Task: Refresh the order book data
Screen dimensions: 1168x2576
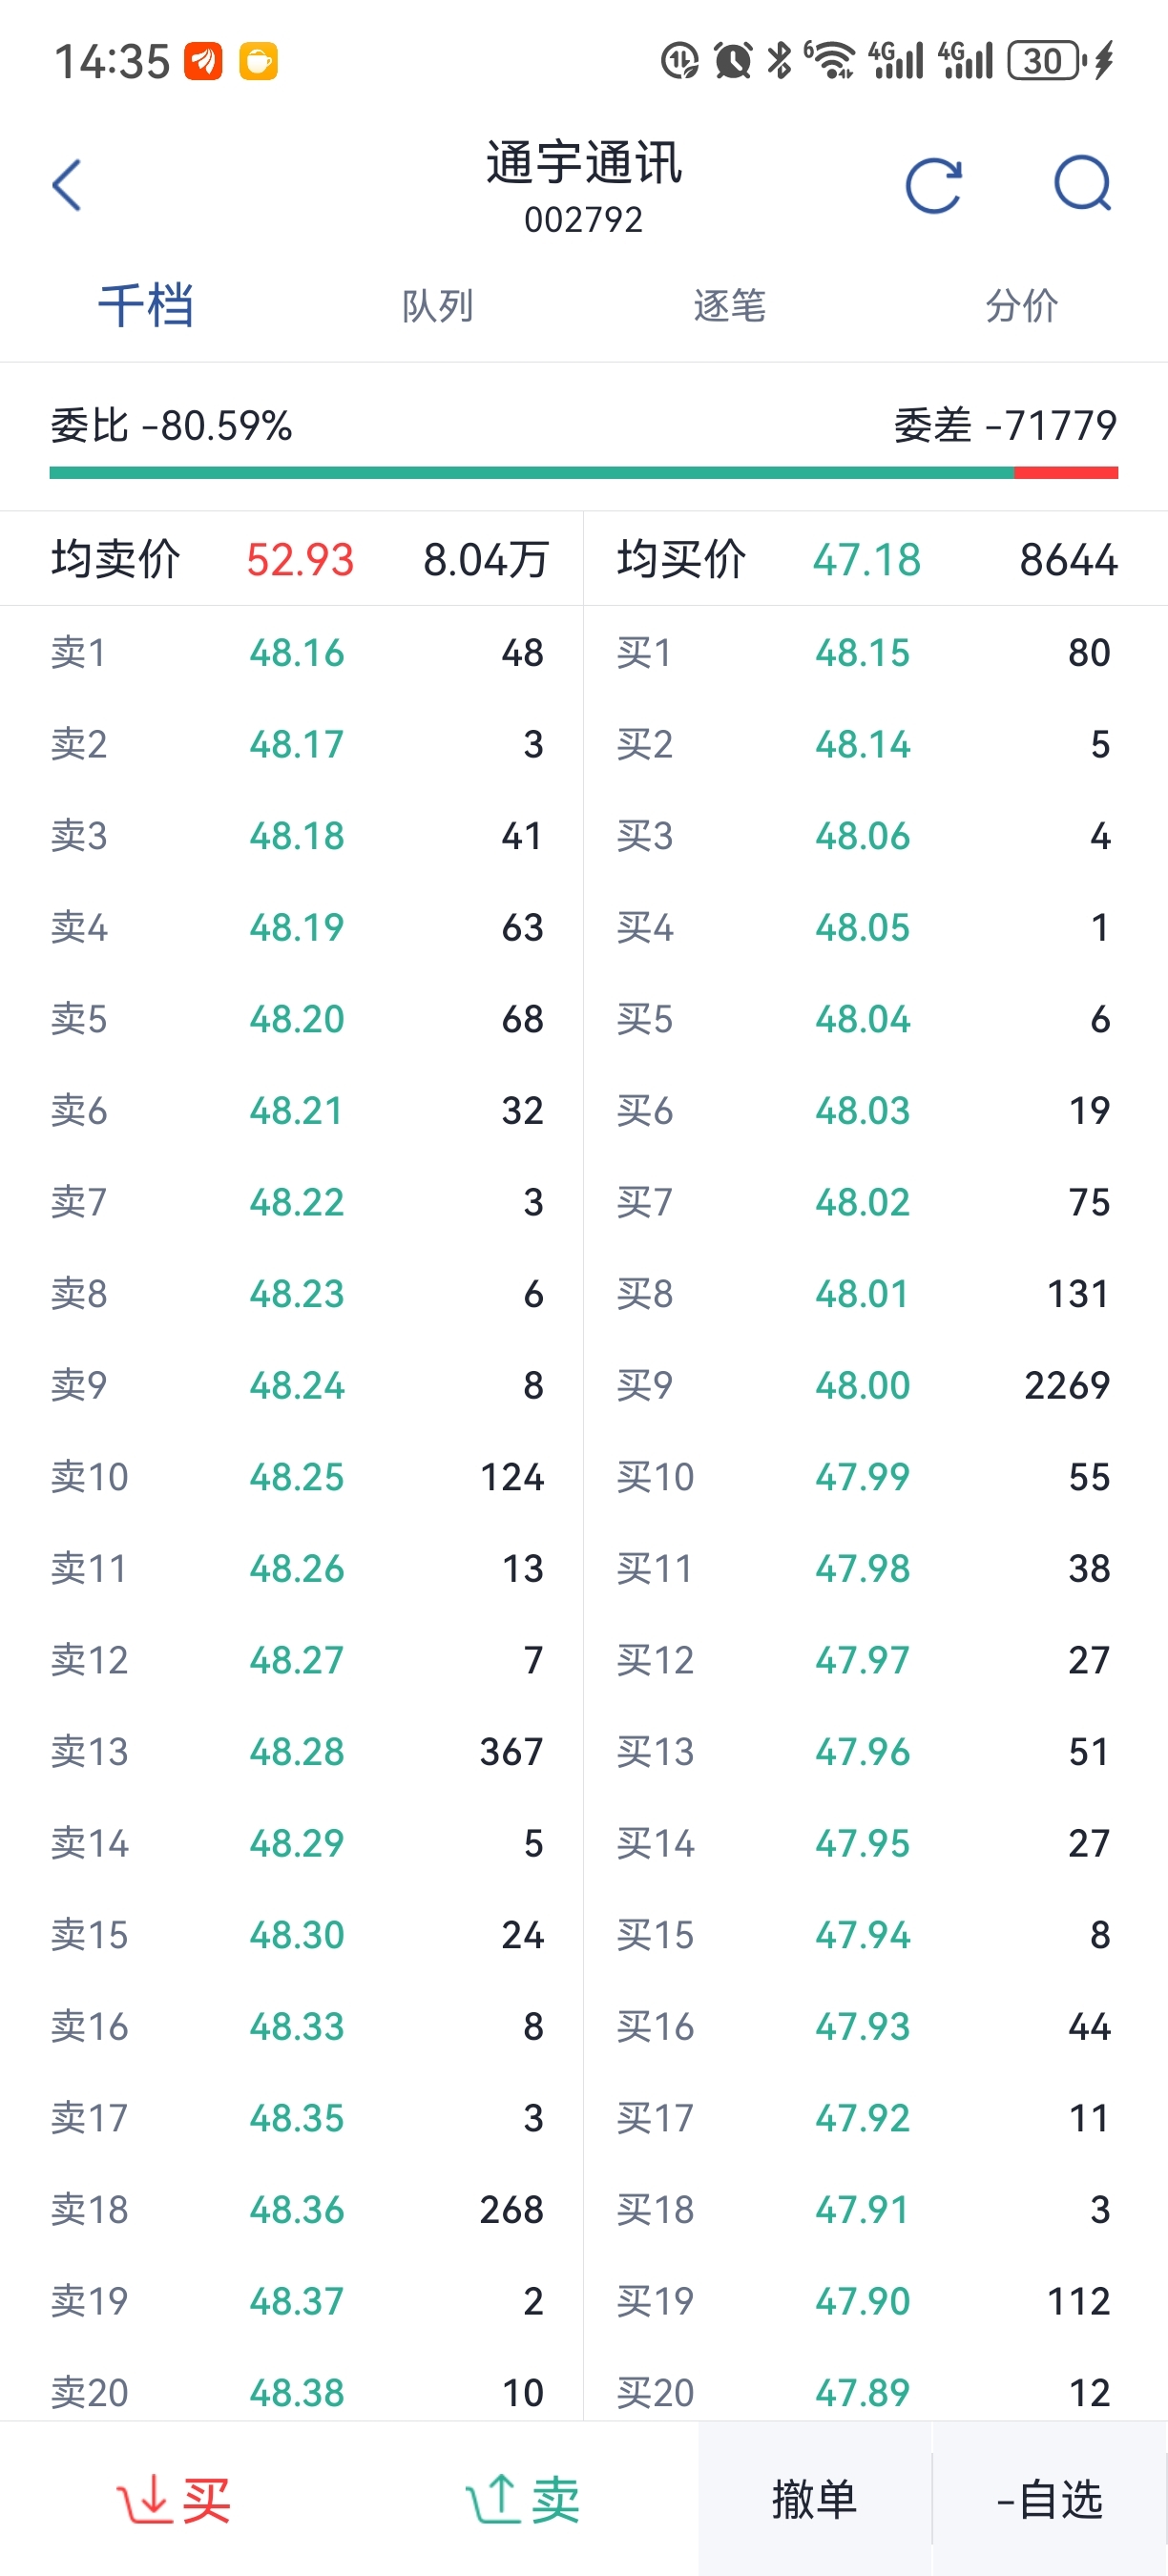Action: pos(933,185)
